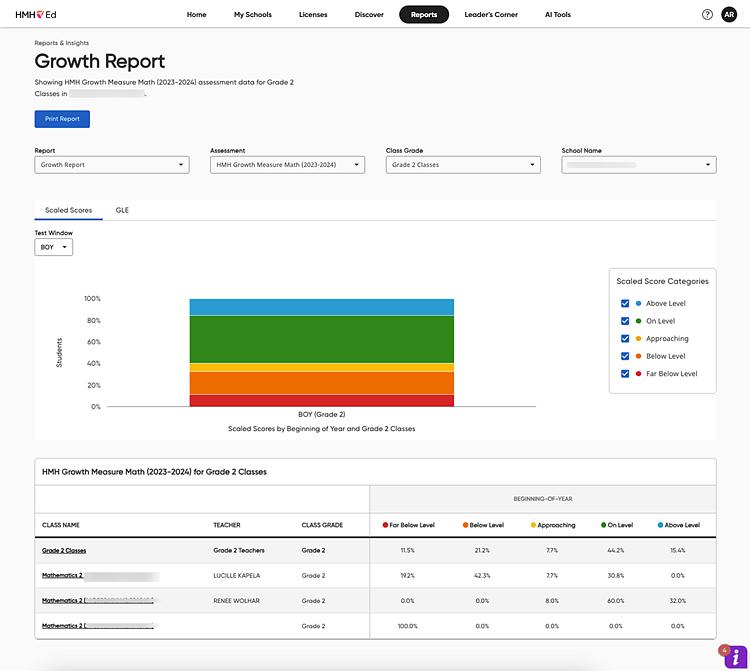Open the Grade 2 Classes link
This screenshot has height=671, width=750.
pos(64,550)
